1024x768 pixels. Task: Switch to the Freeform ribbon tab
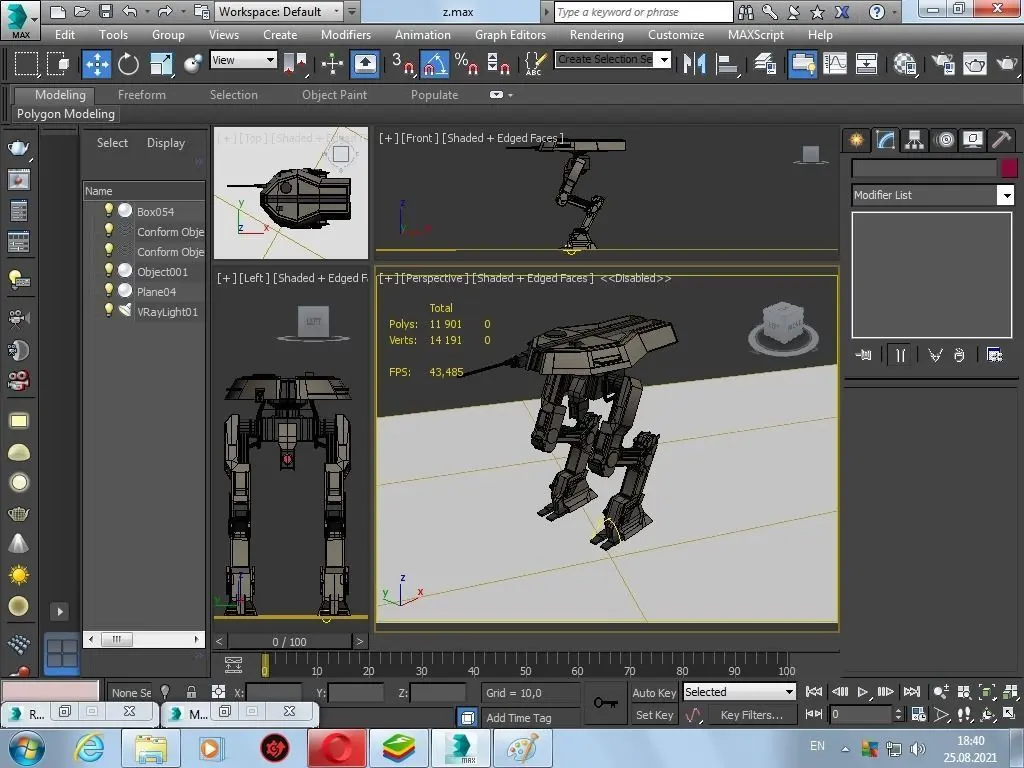pos(142,95)
